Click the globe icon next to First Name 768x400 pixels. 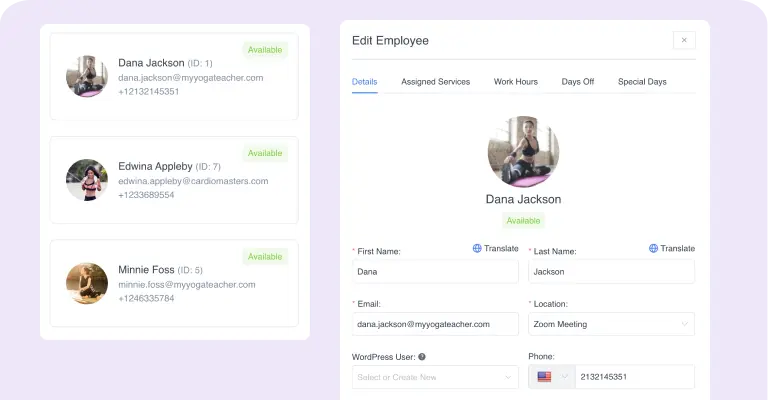point(477,248)
